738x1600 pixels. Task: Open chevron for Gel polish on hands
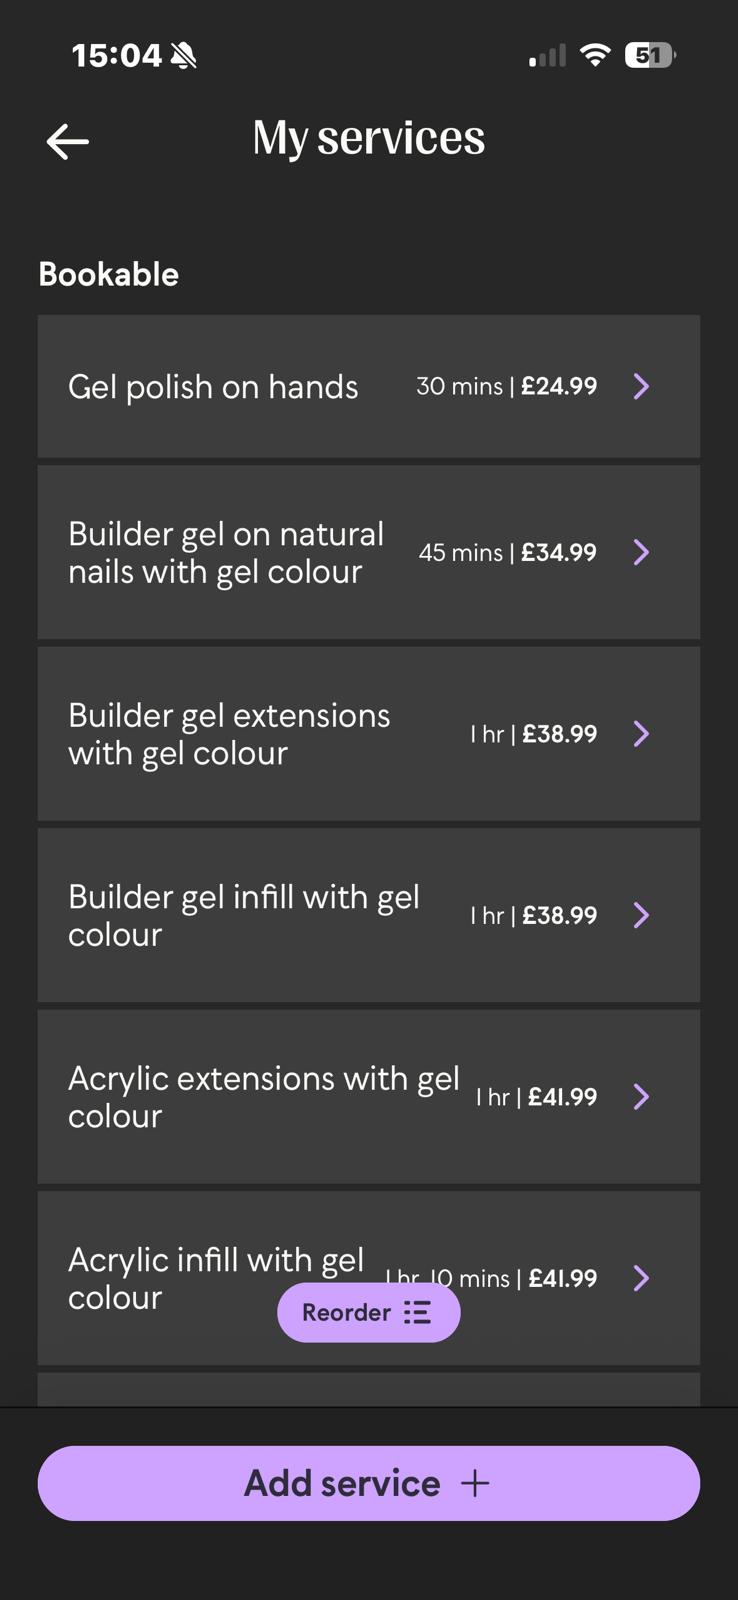[642, 387]
